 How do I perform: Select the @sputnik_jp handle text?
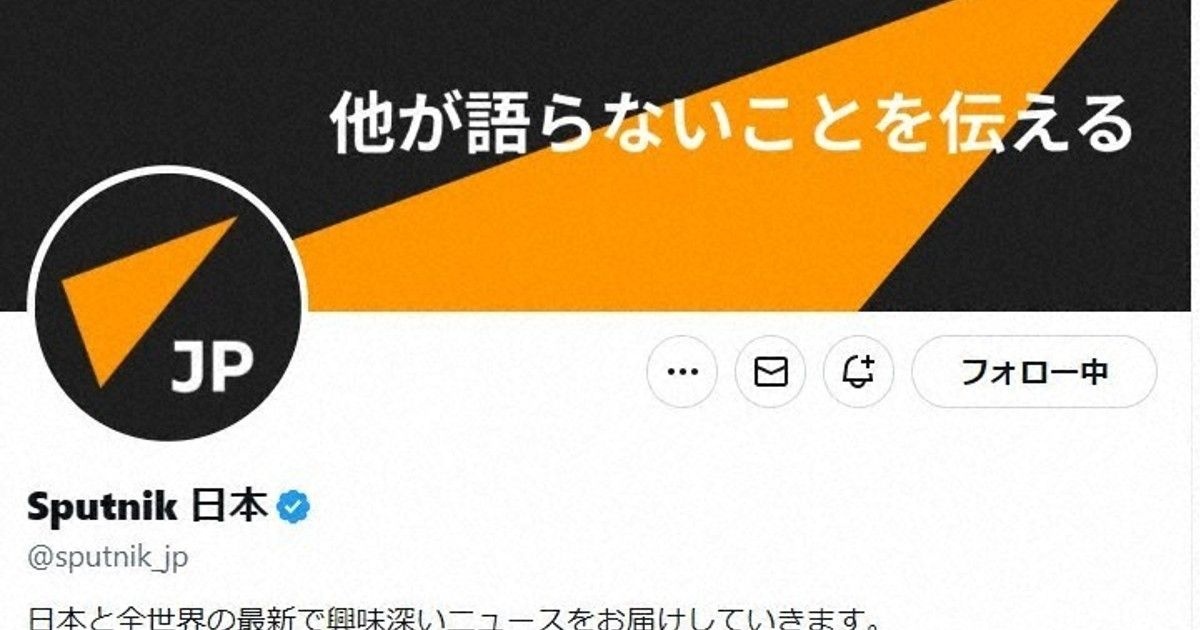(108, 558)
